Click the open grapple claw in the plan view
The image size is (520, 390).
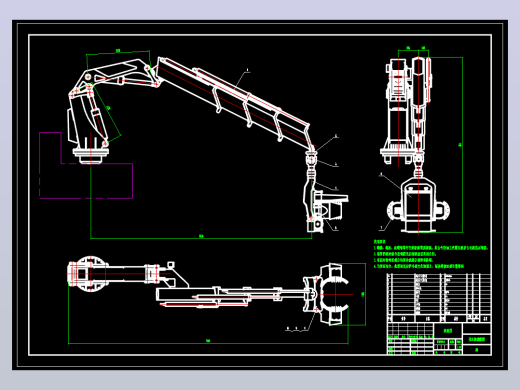(x=335, y=294)
